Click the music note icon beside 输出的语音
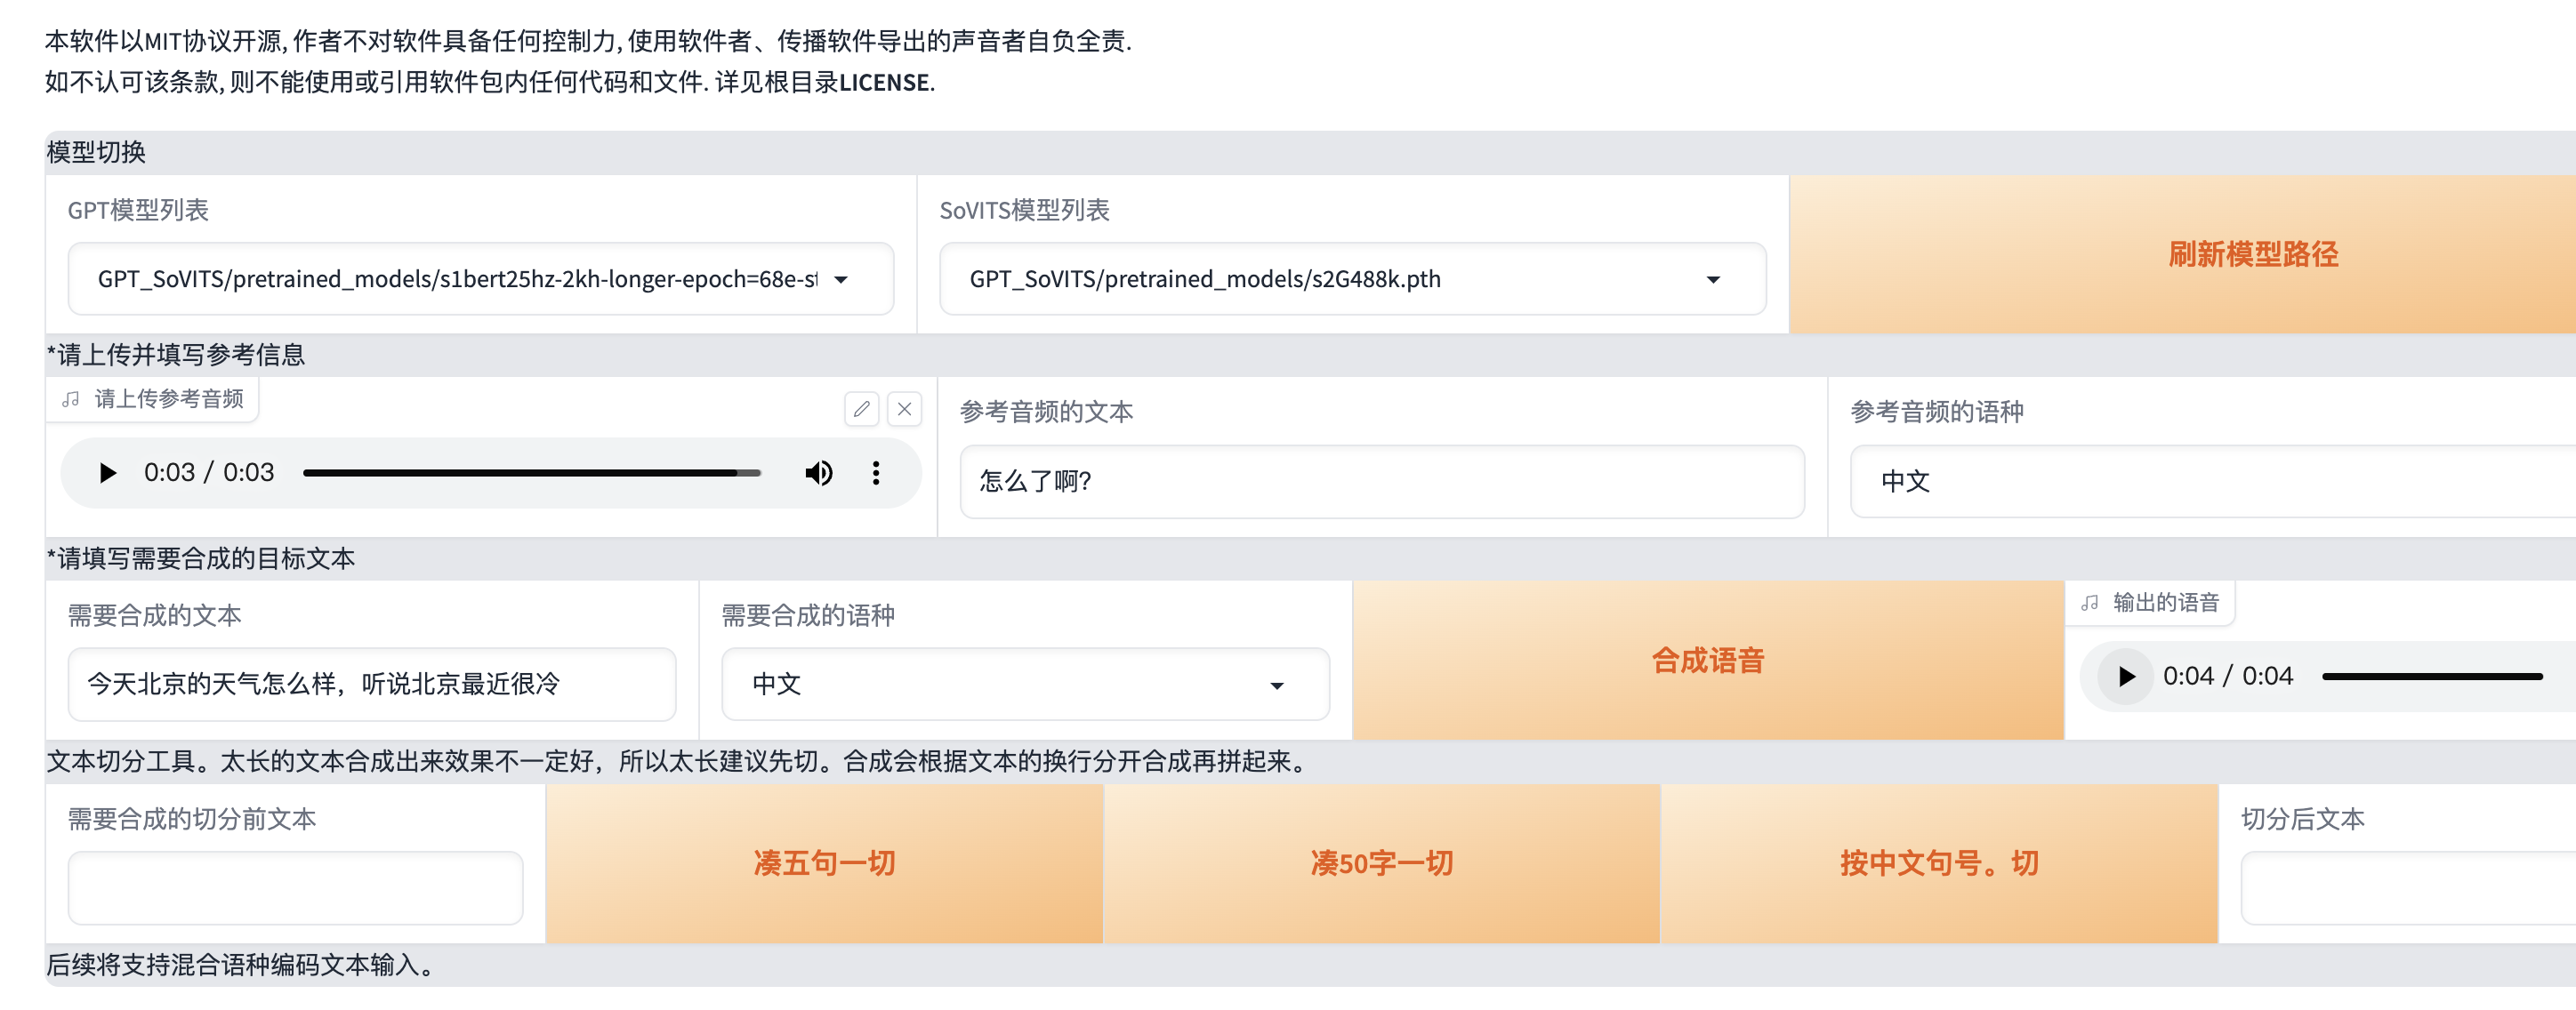The width and height of the screenshot is (2576, 1010). [2090, 603]
